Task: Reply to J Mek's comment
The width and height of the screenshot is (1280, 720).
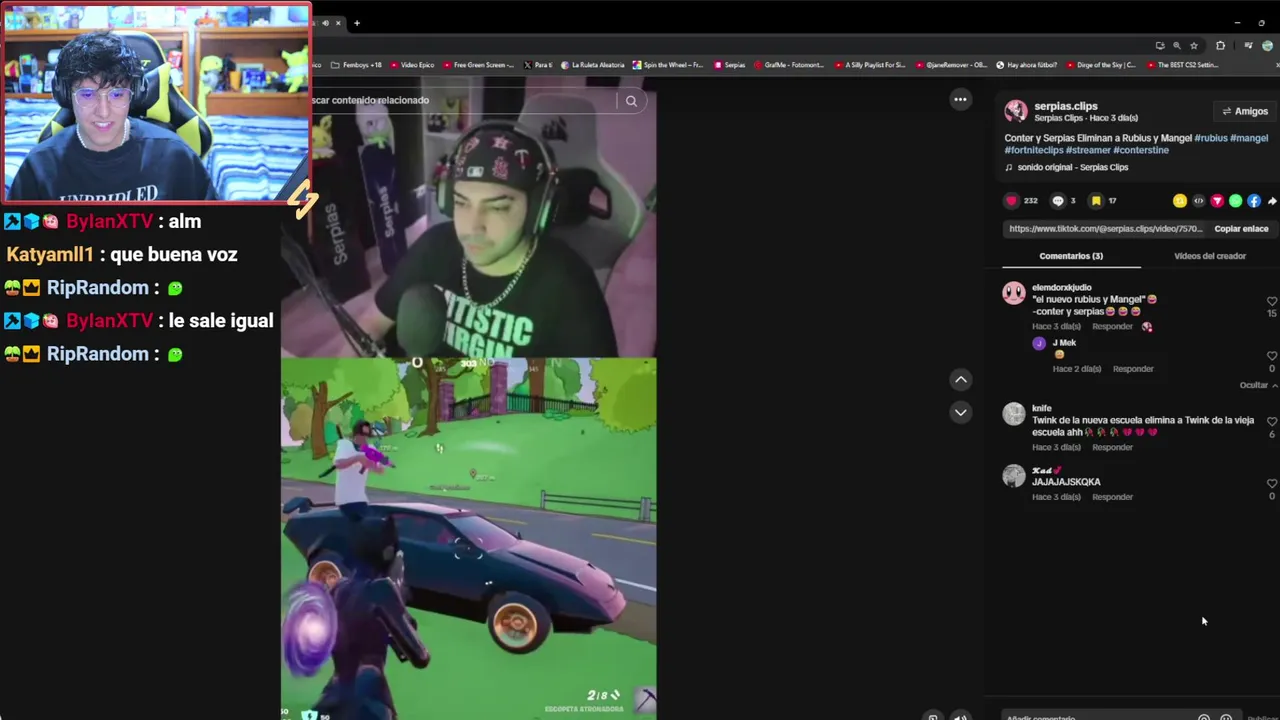Action: tap(1133, 369)
